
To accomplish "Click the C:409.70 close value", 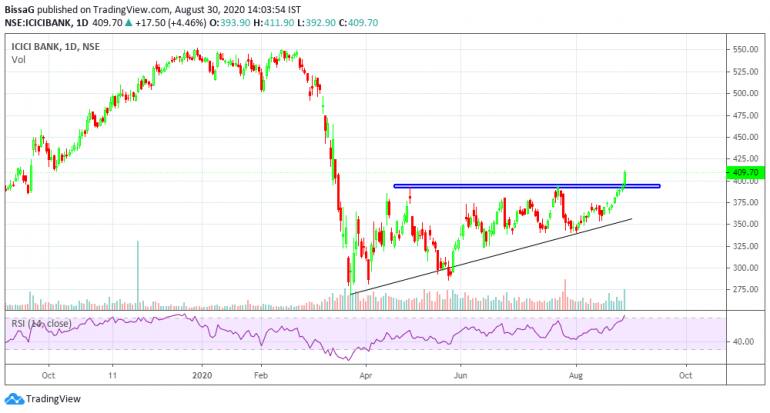I will click(x=358, y=23).
